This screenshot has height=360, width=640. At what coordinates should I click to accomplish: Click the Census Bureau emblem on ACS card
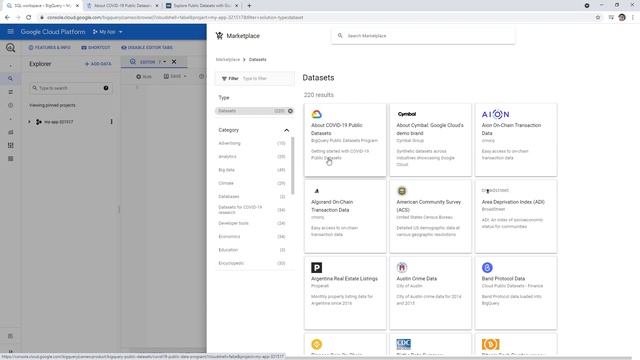[x=402, y=191]
